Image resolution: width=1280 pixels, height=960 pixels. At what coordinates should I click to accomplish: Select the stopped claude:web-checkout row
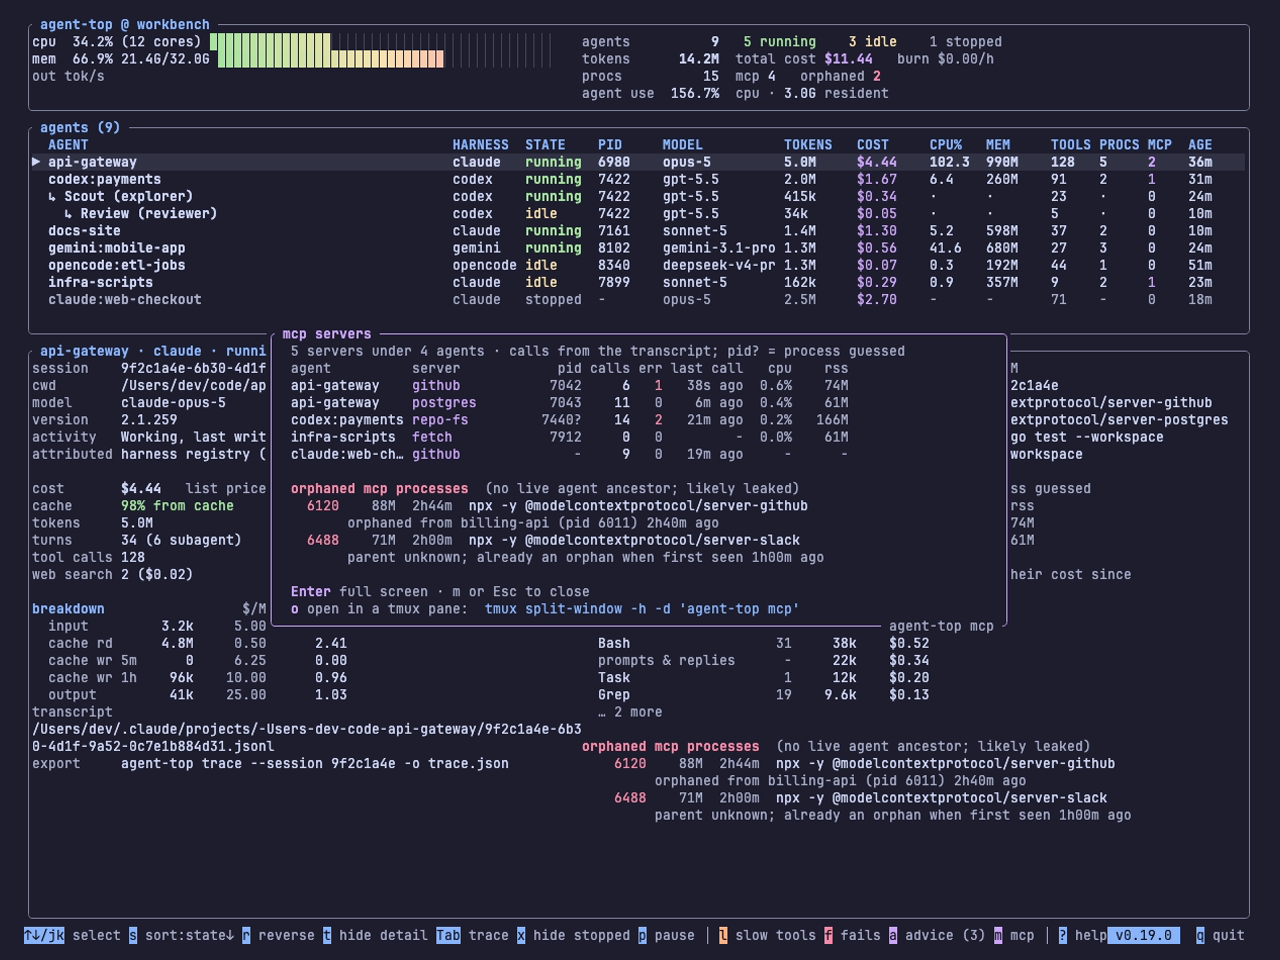tap(638, 299)
